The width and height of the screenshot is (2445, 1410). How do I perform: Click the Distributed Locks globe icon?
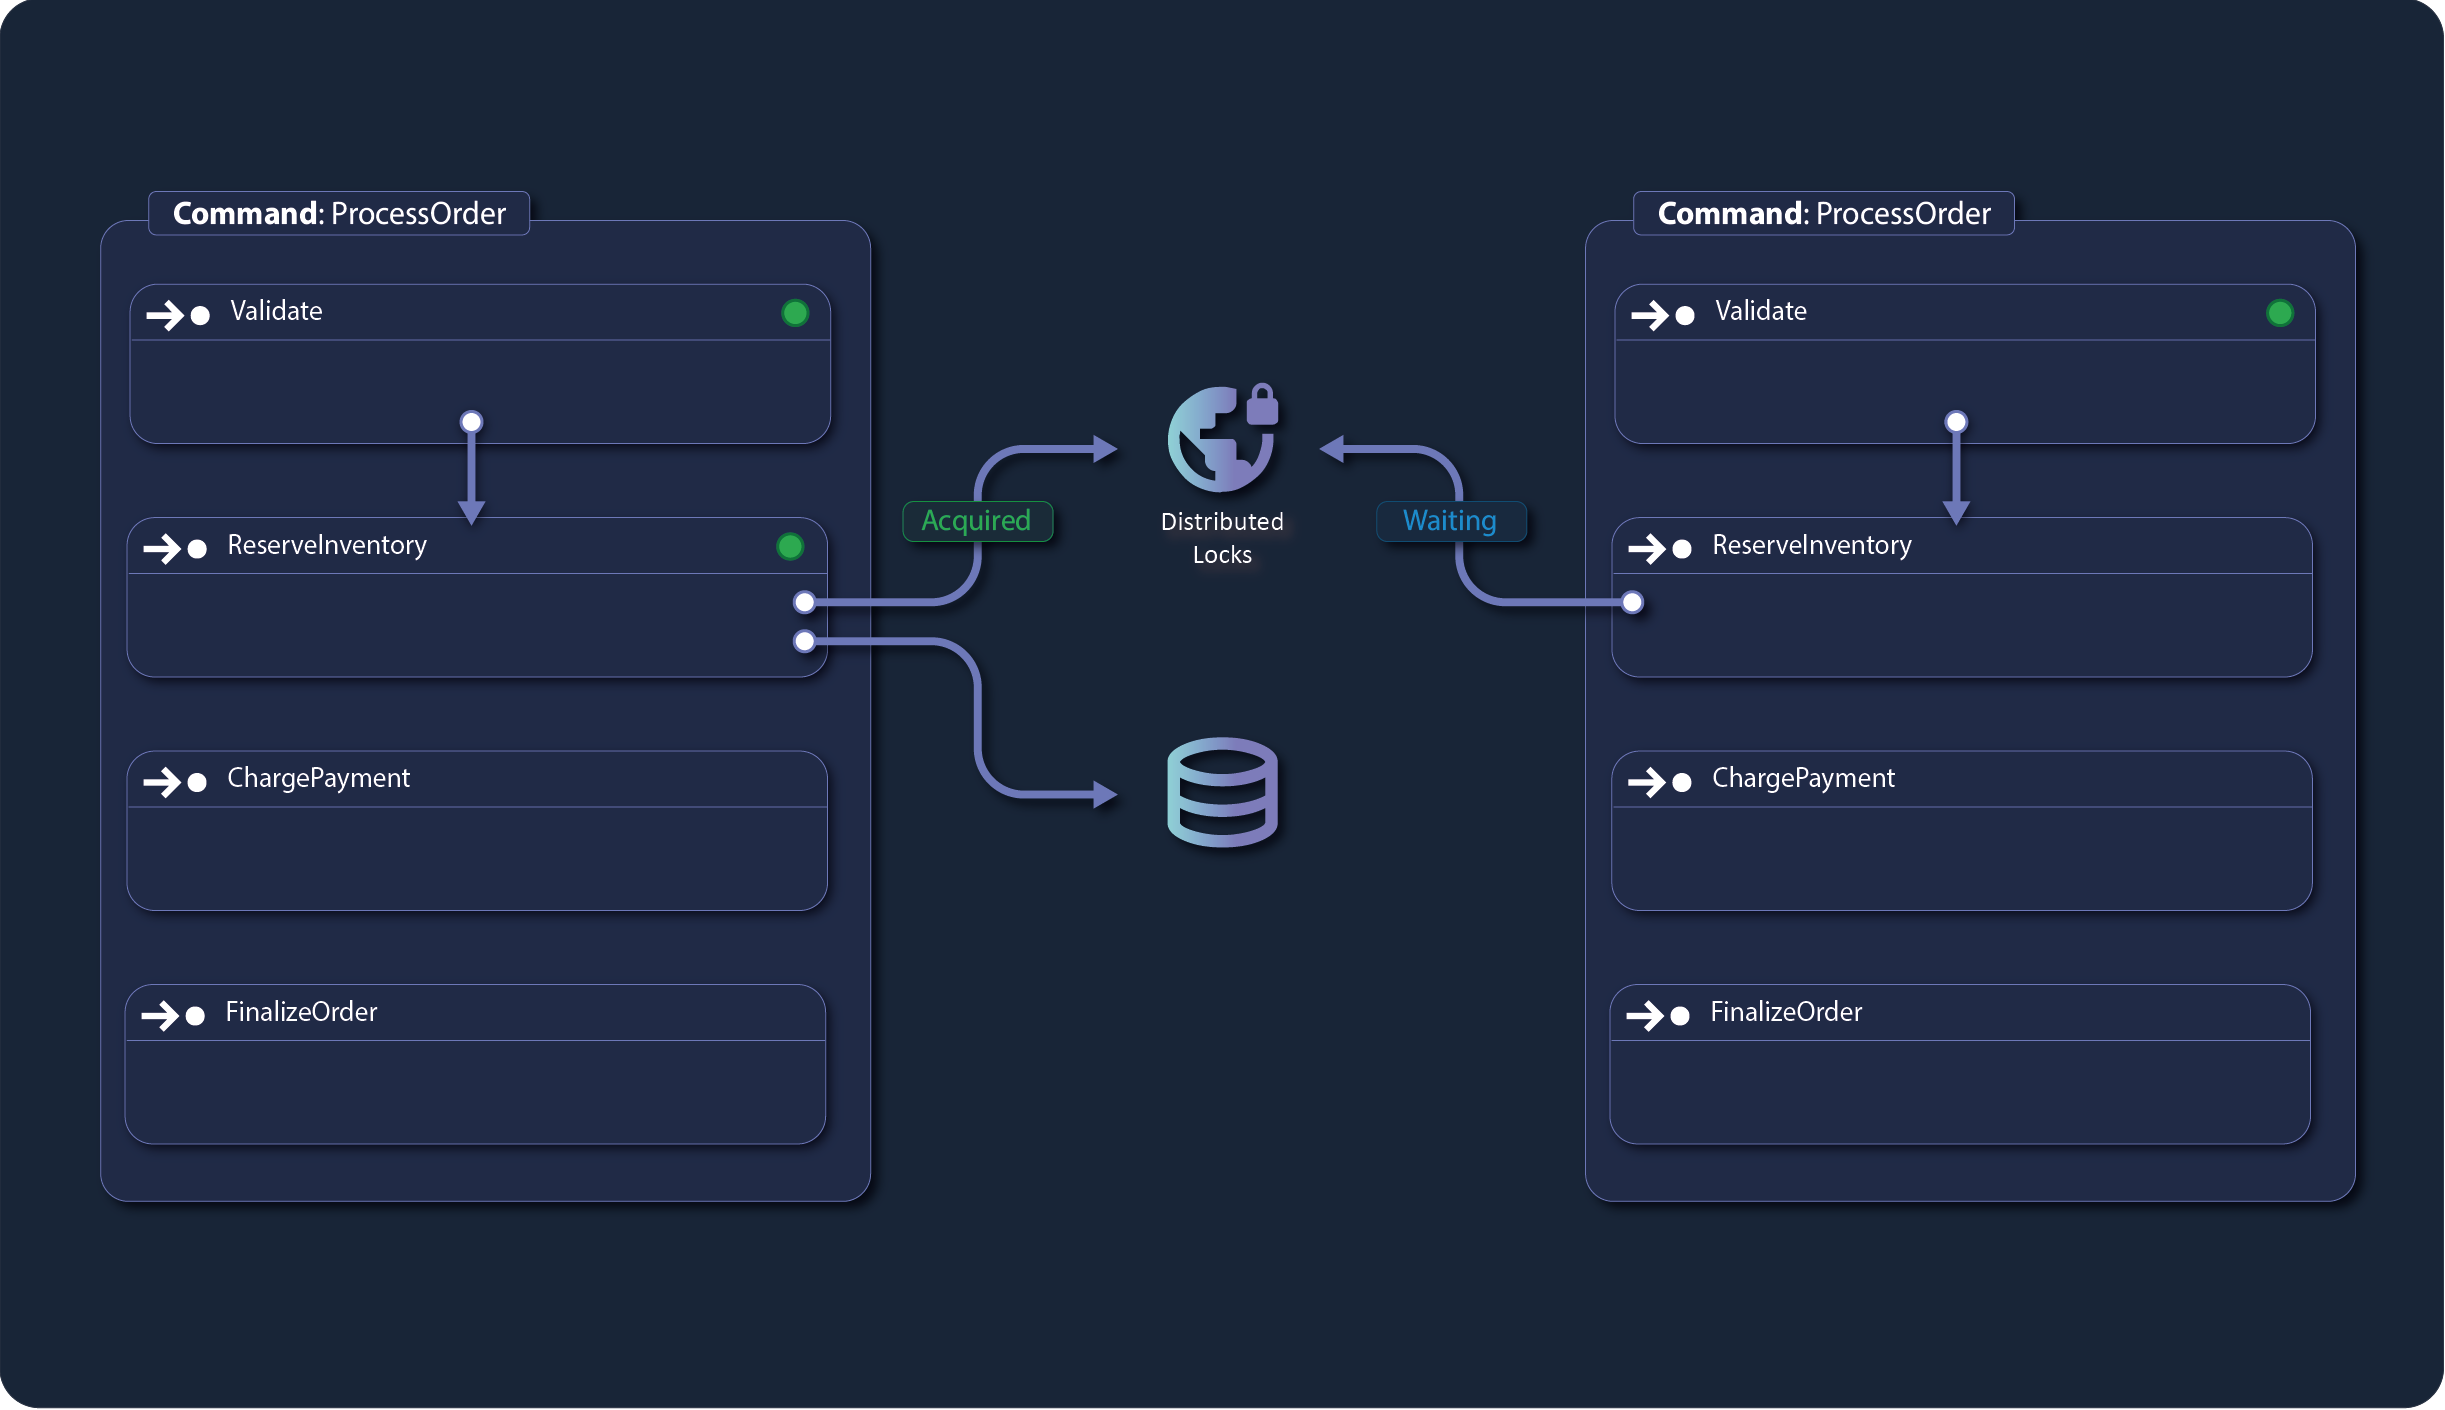1221,439
